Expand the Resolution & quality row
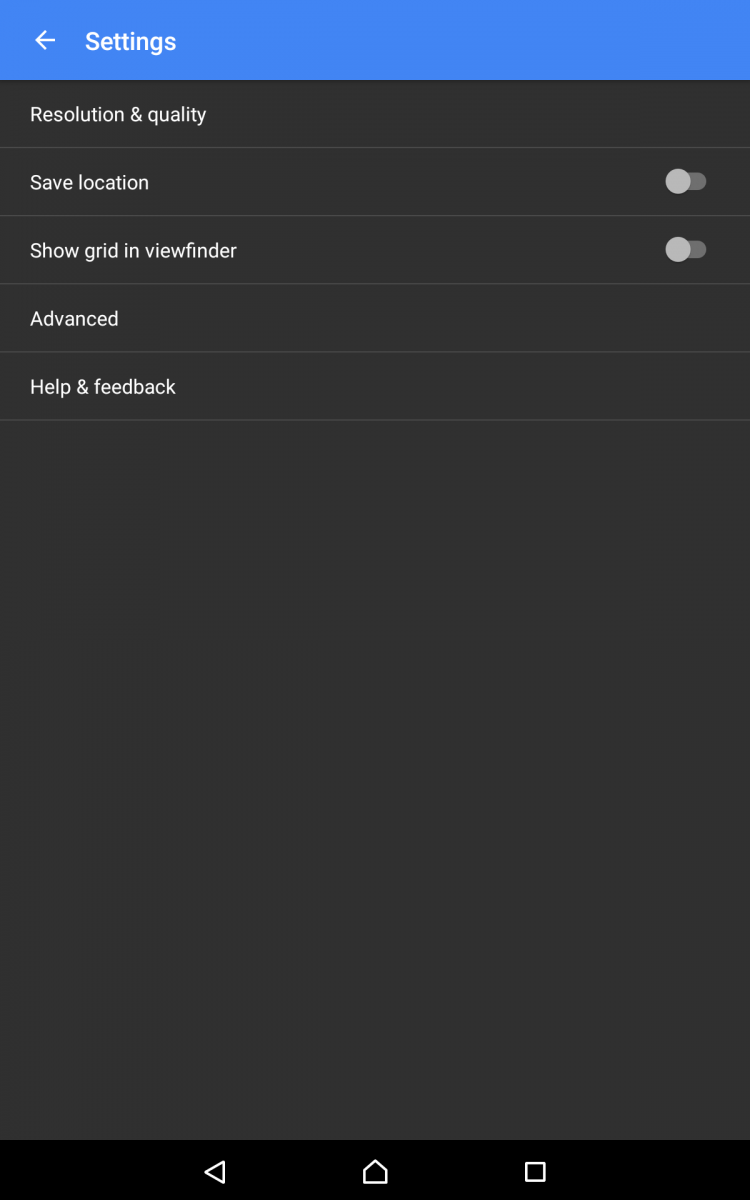The image size is (750, 1200). click(x=375, y=114)
